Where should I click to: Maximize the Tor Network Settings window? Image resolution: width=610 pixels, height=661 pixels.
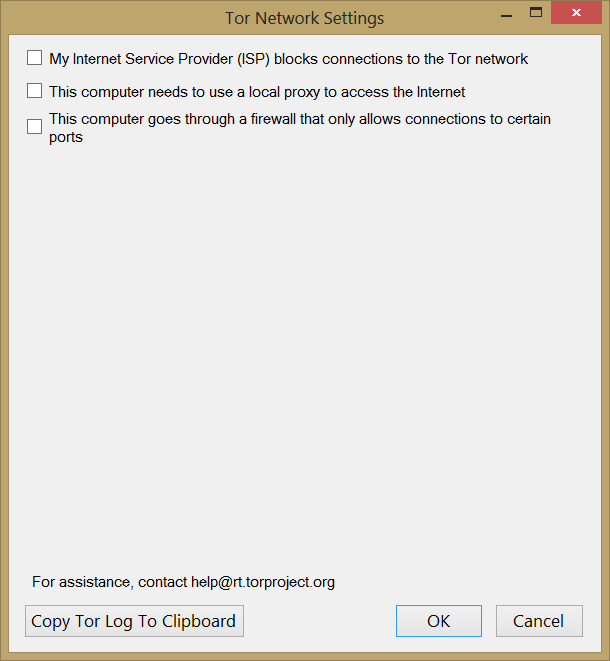pyautogui.click(x=535, y=13)
